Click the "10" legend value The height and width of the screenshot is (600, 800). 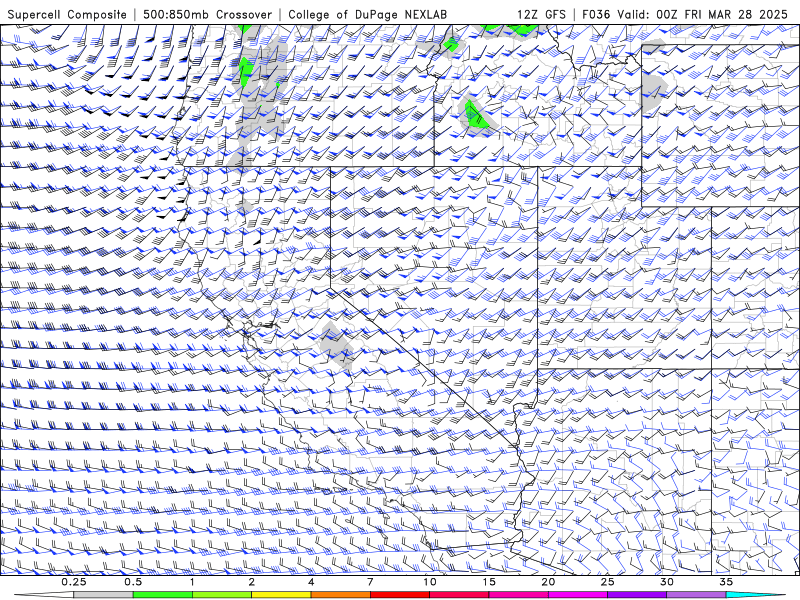(x=430, y=582)
